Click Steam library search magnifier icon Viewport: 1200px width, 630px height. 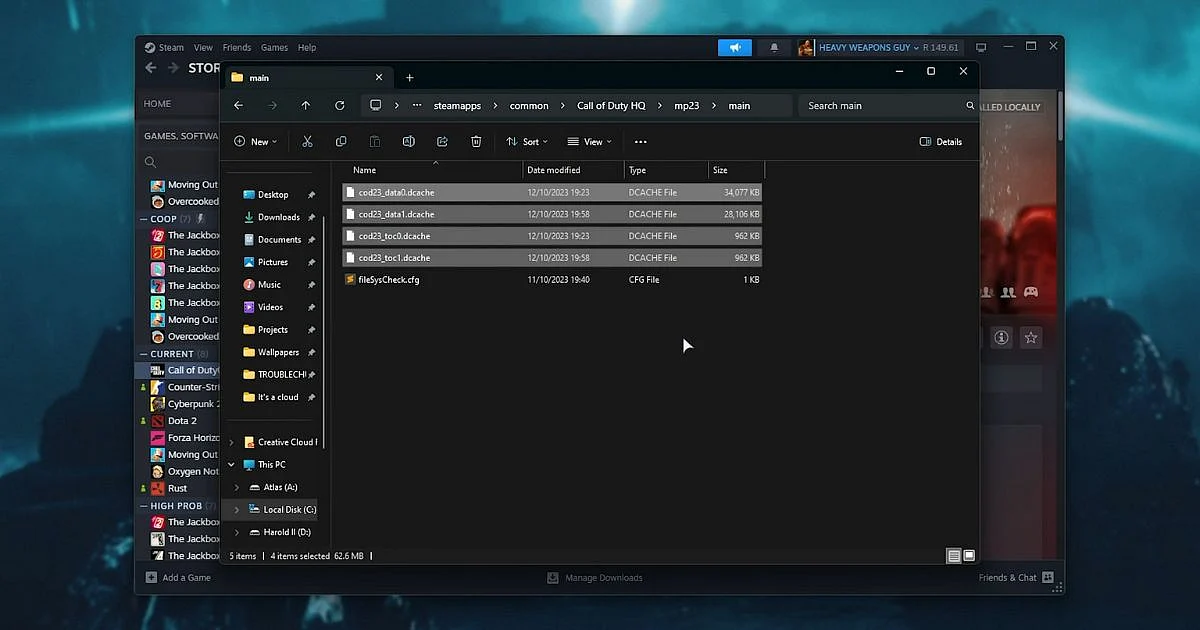(x=150, y=162)
